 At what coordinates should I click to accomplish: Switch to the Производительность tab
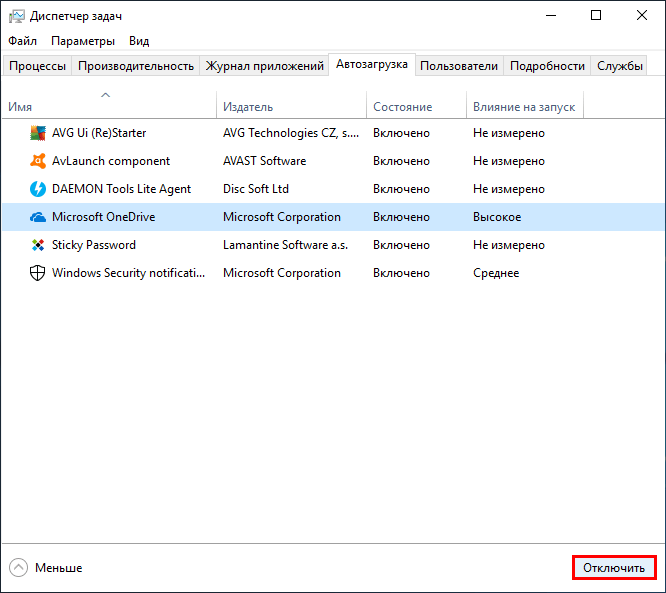click(136, 66)
